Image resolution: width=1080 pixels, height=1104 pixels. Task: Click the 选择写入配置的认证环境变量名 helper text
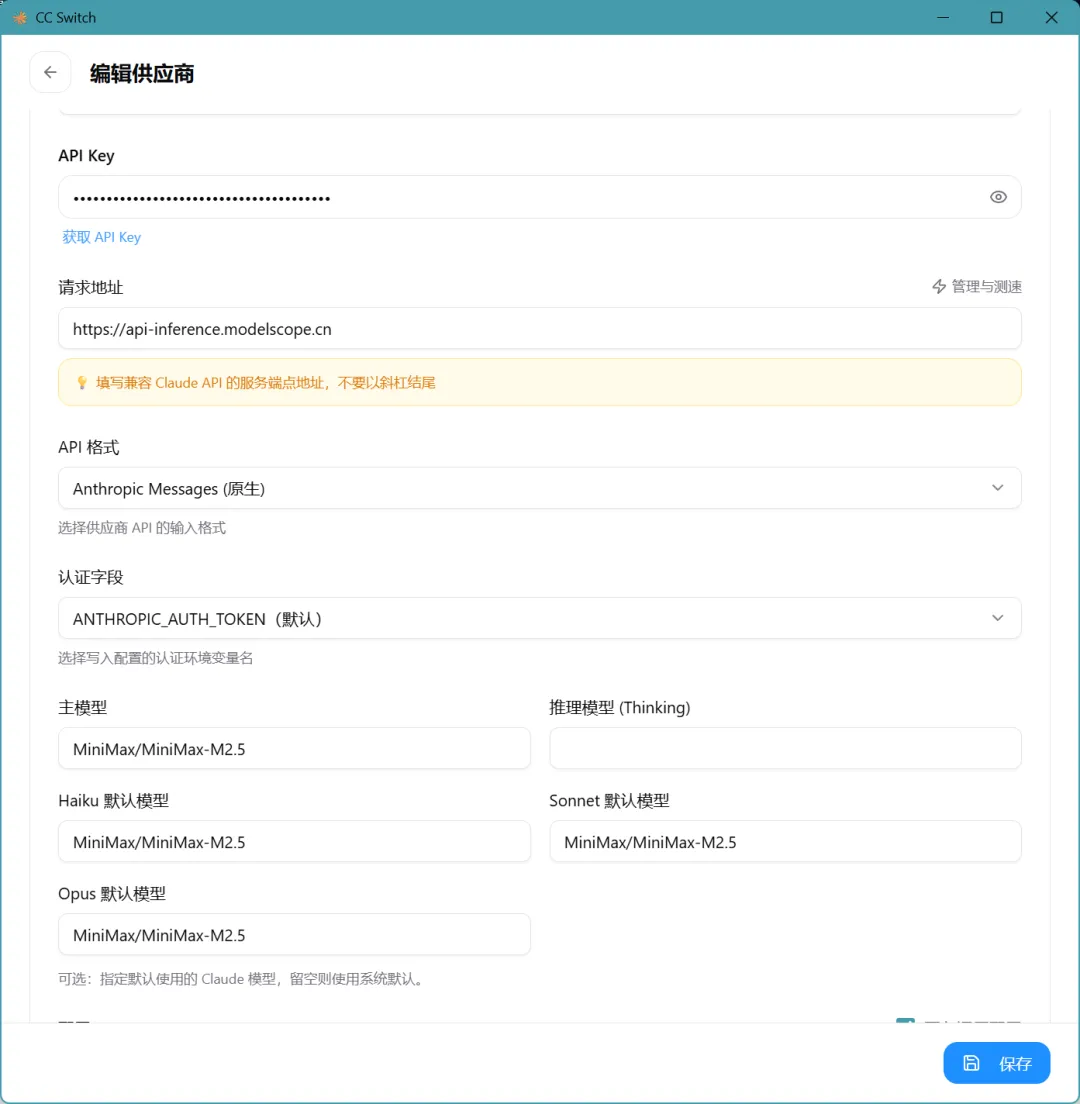tap(155, 658)
